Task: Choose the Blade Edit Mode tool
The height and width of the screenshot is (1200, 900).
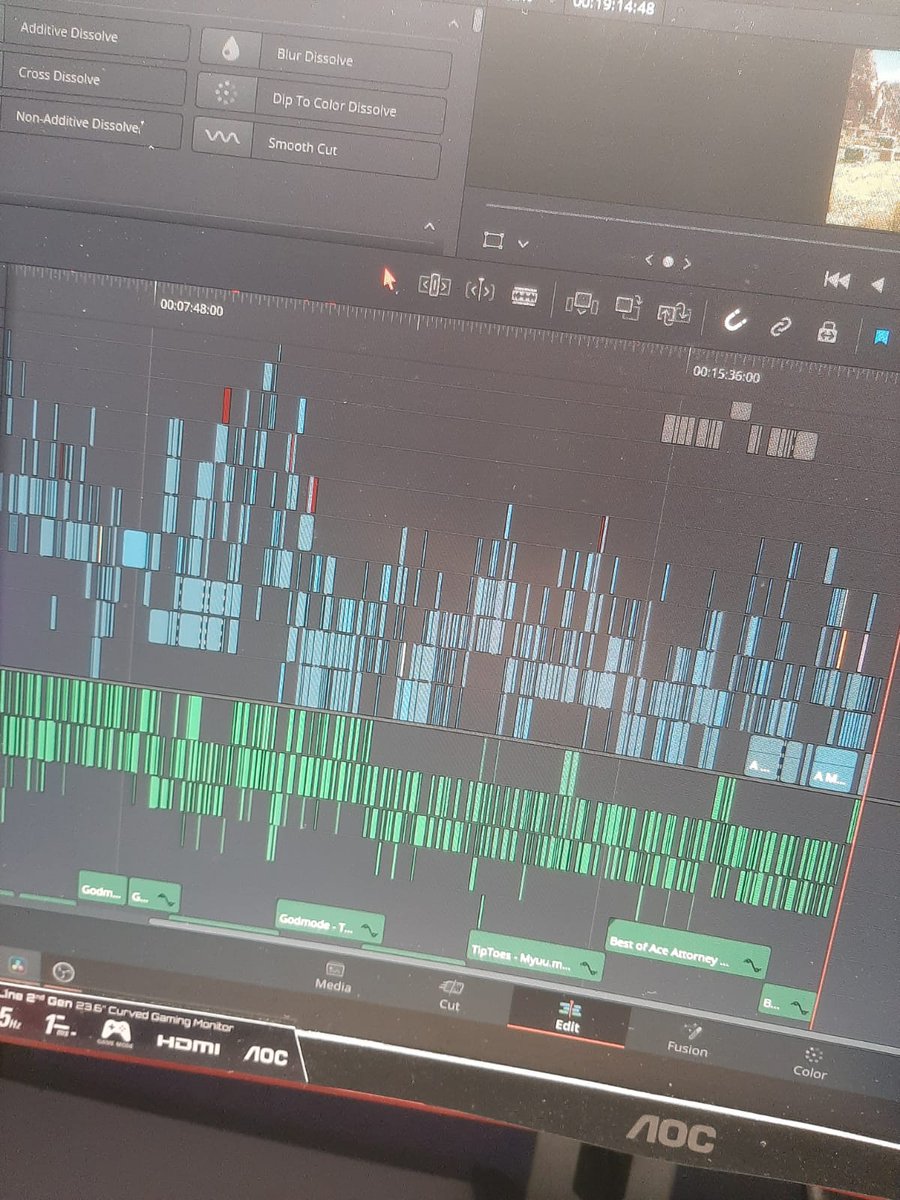Action: pyautogui.click(x=525, y=295)
